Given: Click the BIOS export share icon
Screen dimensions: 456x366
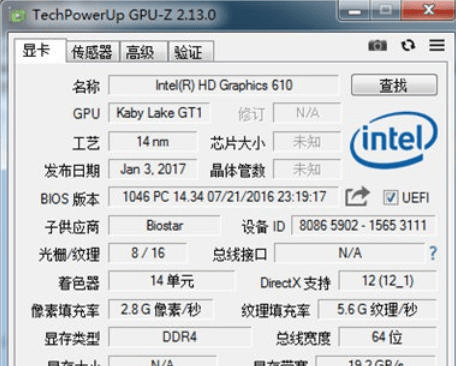Looking at the screenshot, I should click(x=357, y=197).
